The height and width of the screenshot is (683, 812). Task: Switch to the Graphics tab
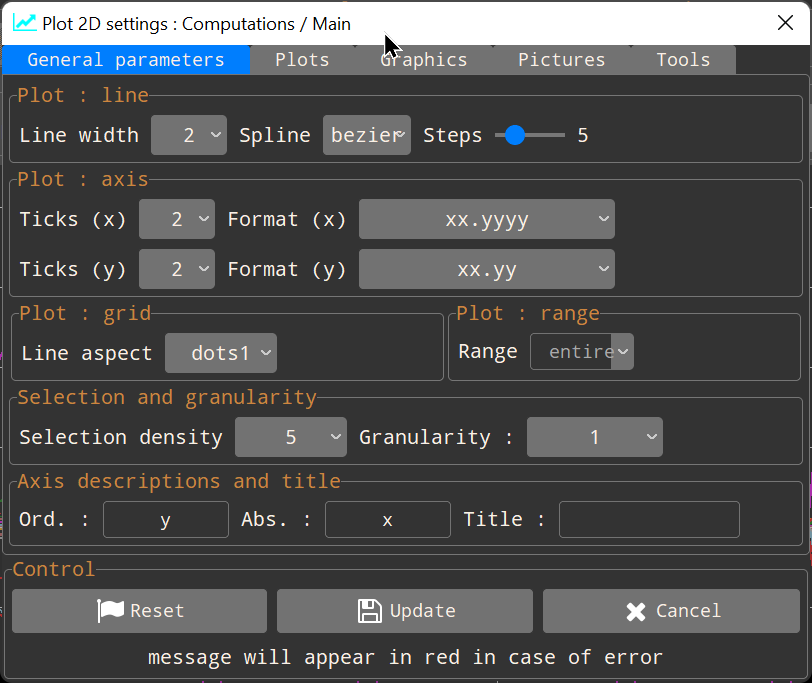coord(423,59)
